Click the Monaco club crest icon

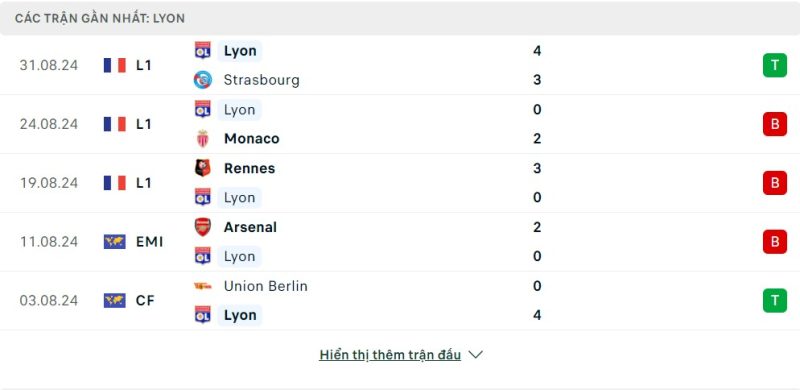[203, 139]
